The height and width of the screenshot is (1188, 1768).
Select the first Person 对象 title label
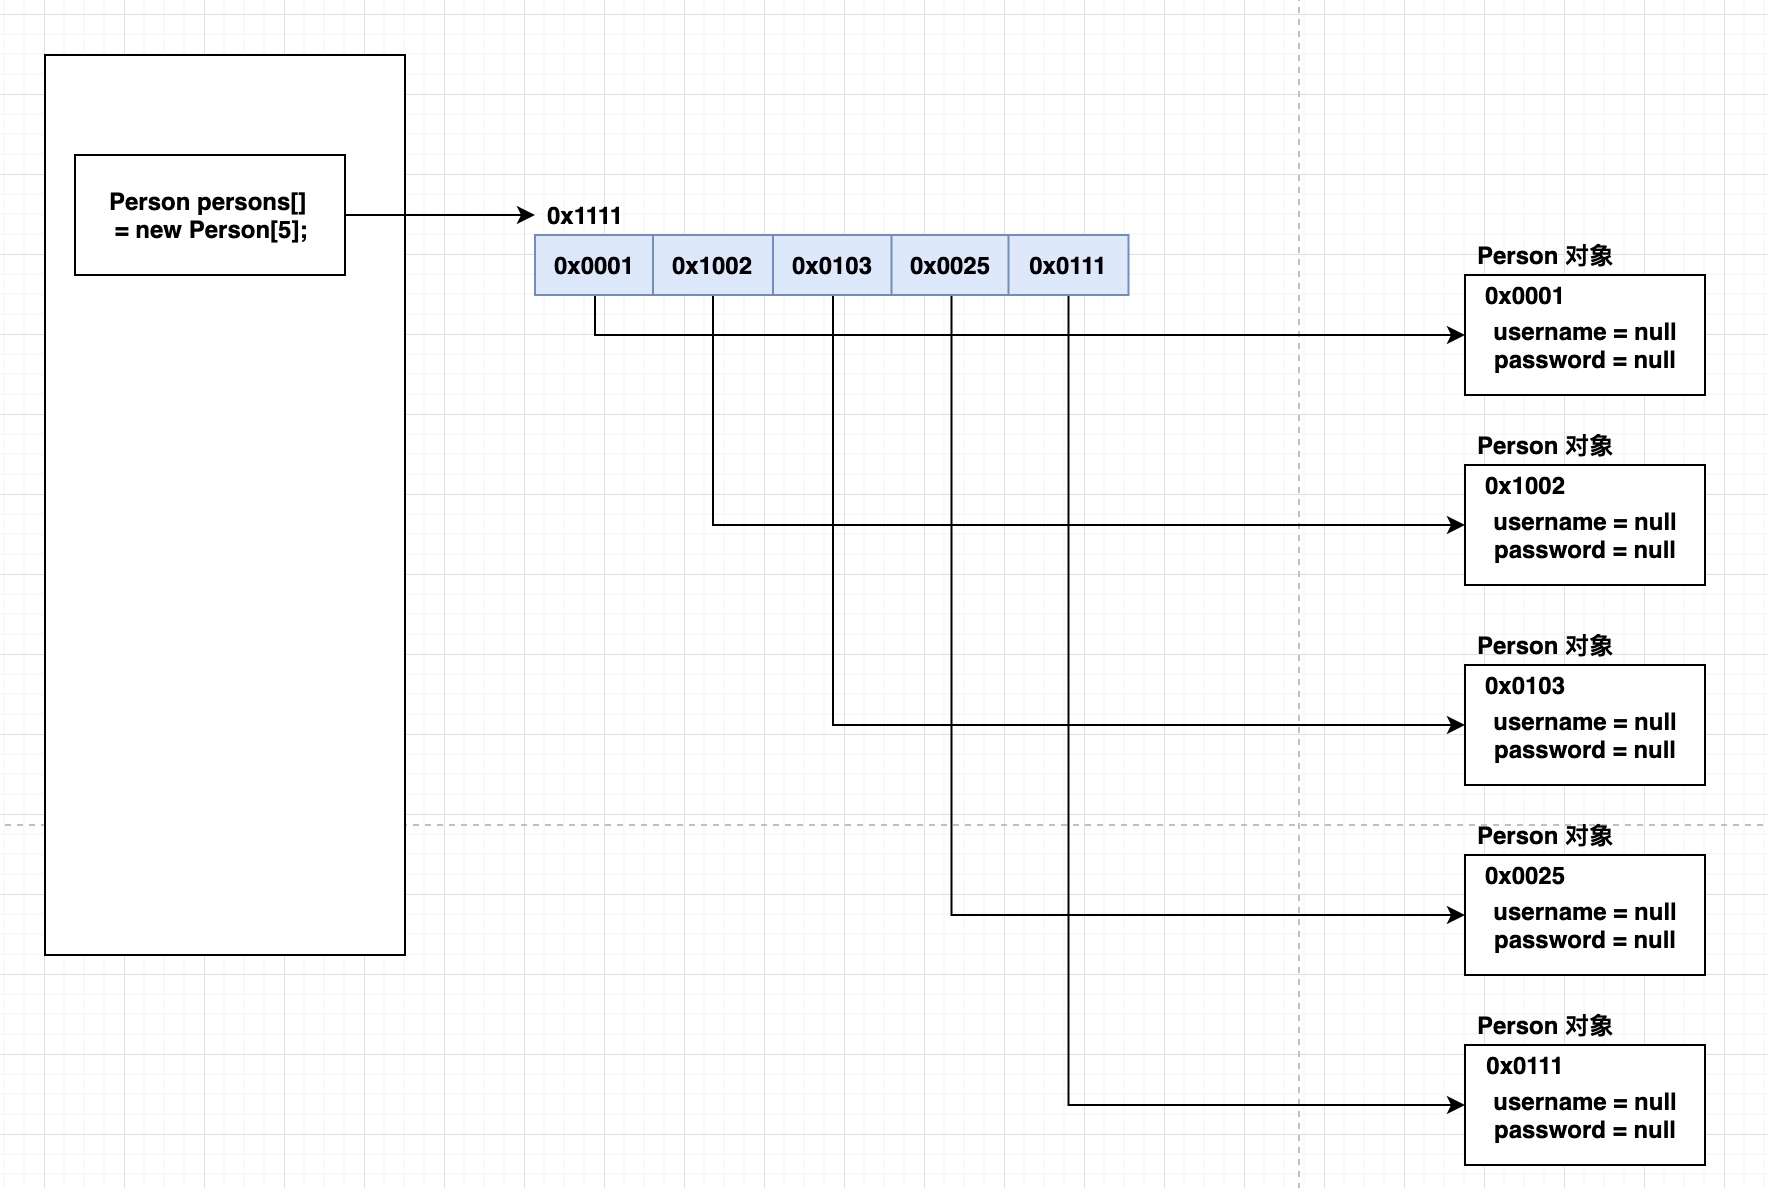tap(1545, 256)
